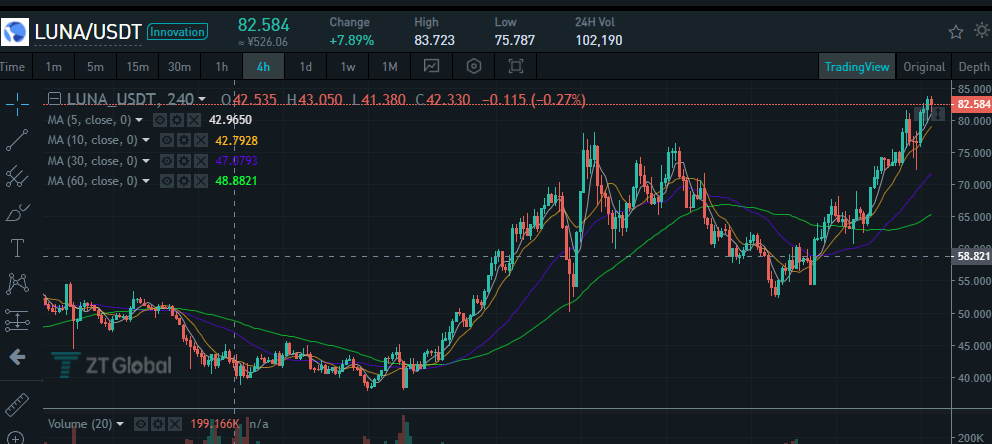This screenshot has width=992, height=444.
Task: Expand Volume (20) dropdown arrow
Action: click(x=120, y=423)
